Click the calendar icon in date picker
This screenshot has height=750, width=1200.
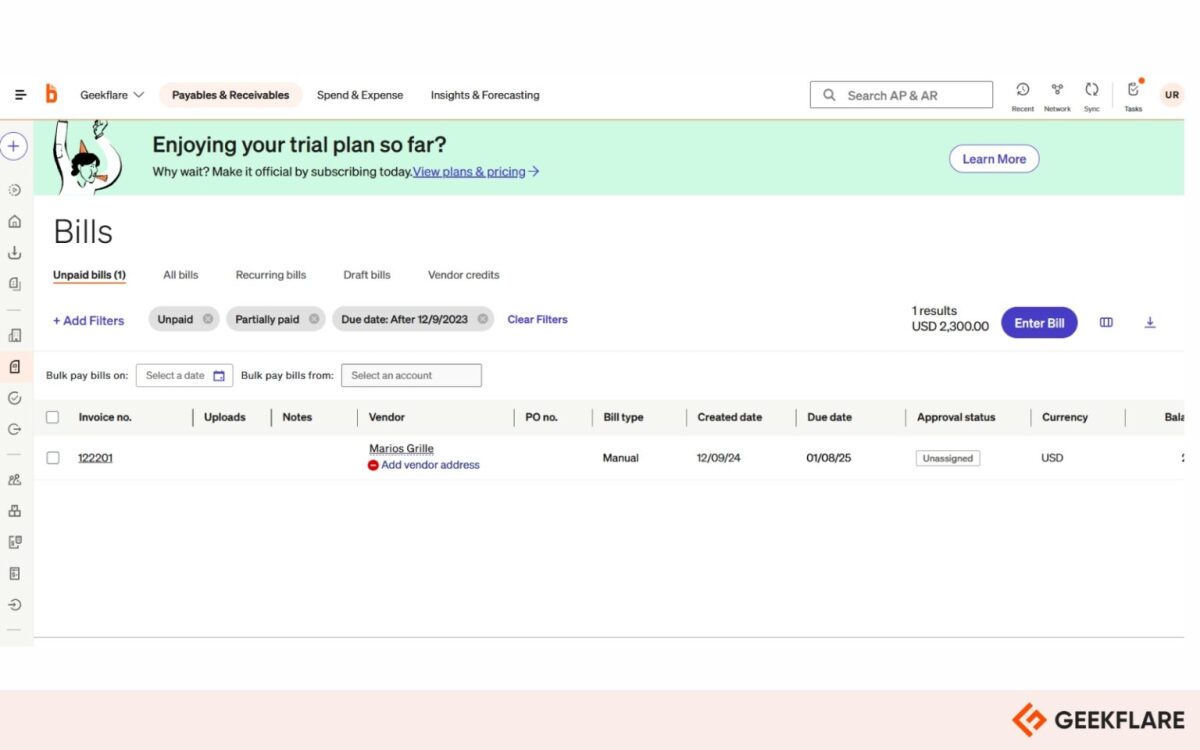coord(219,376)
